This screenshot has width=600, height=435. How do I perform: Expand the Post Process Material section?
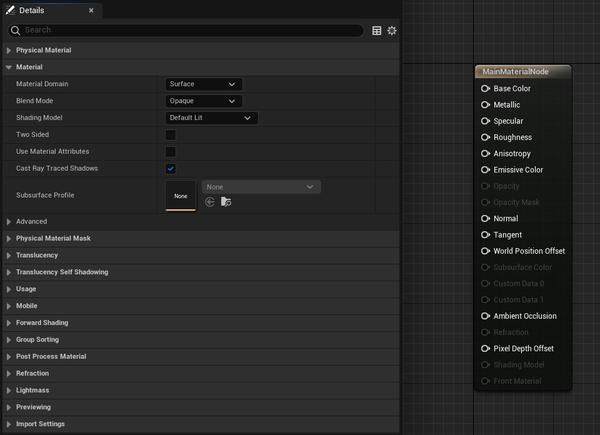[8, 357]
